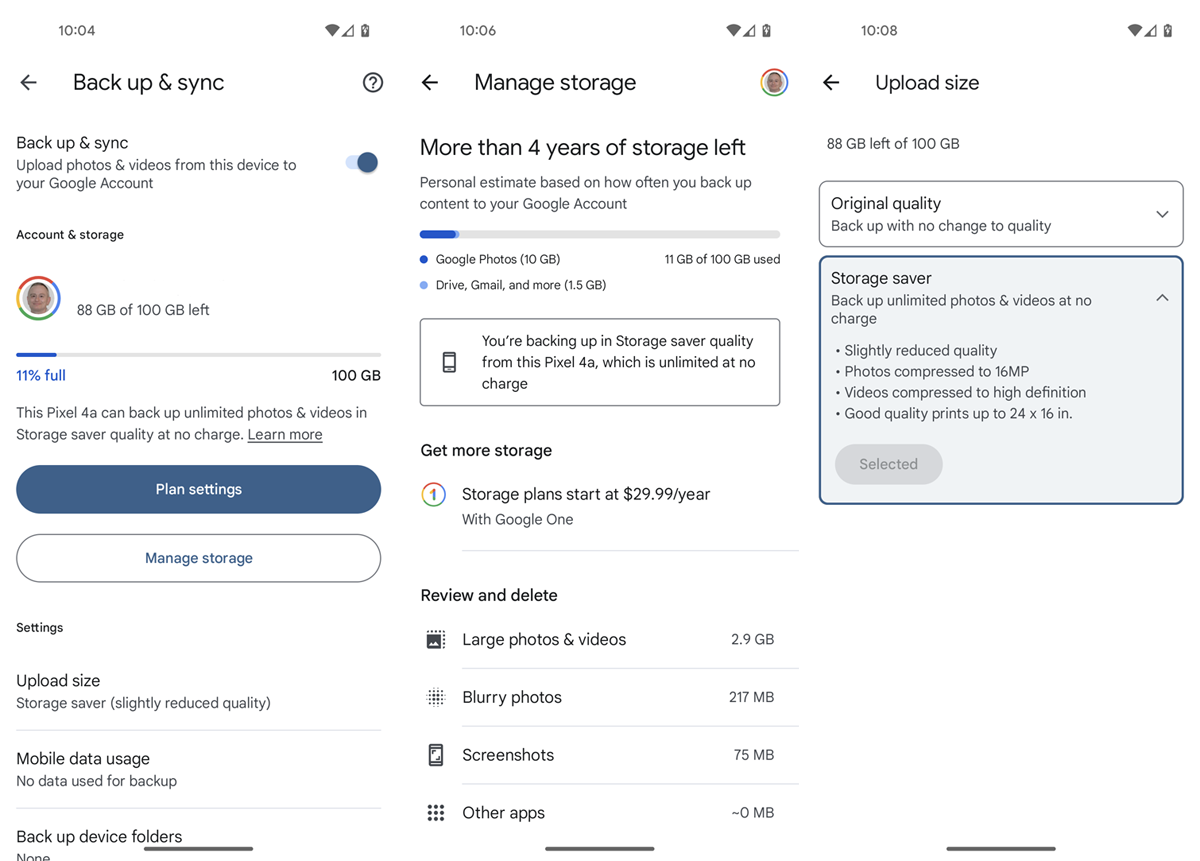Click the help question mark icon
Screen dimensions: 1200x861
[372, 82]
